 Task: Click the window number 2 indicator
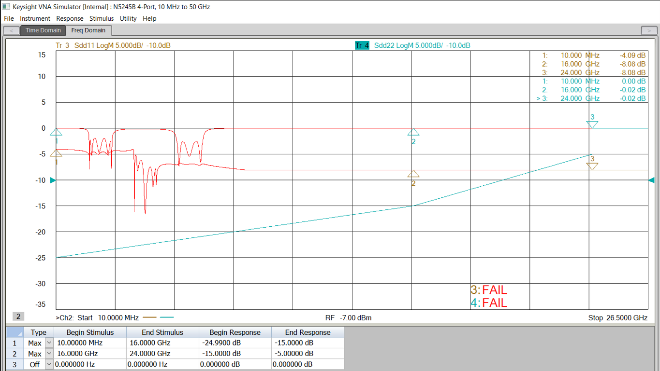18,316
